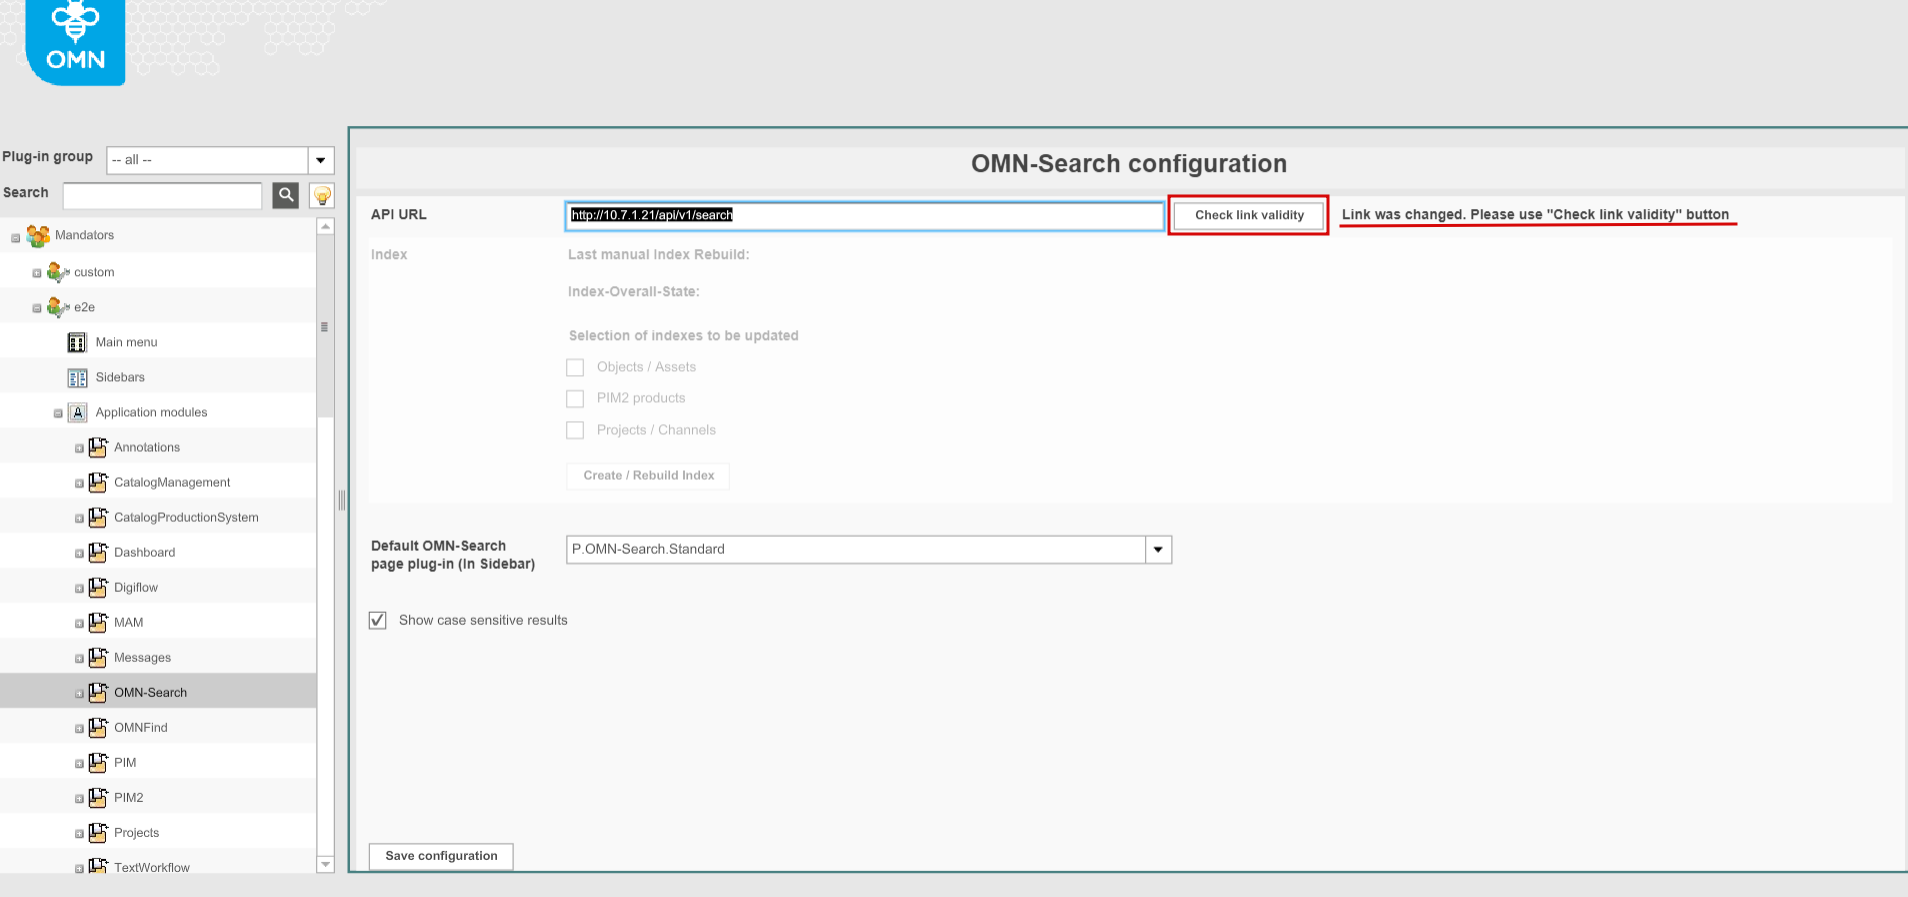Click the tree scrollbar up arrow
Screen dimensions: 1908x897
point(325,227)
